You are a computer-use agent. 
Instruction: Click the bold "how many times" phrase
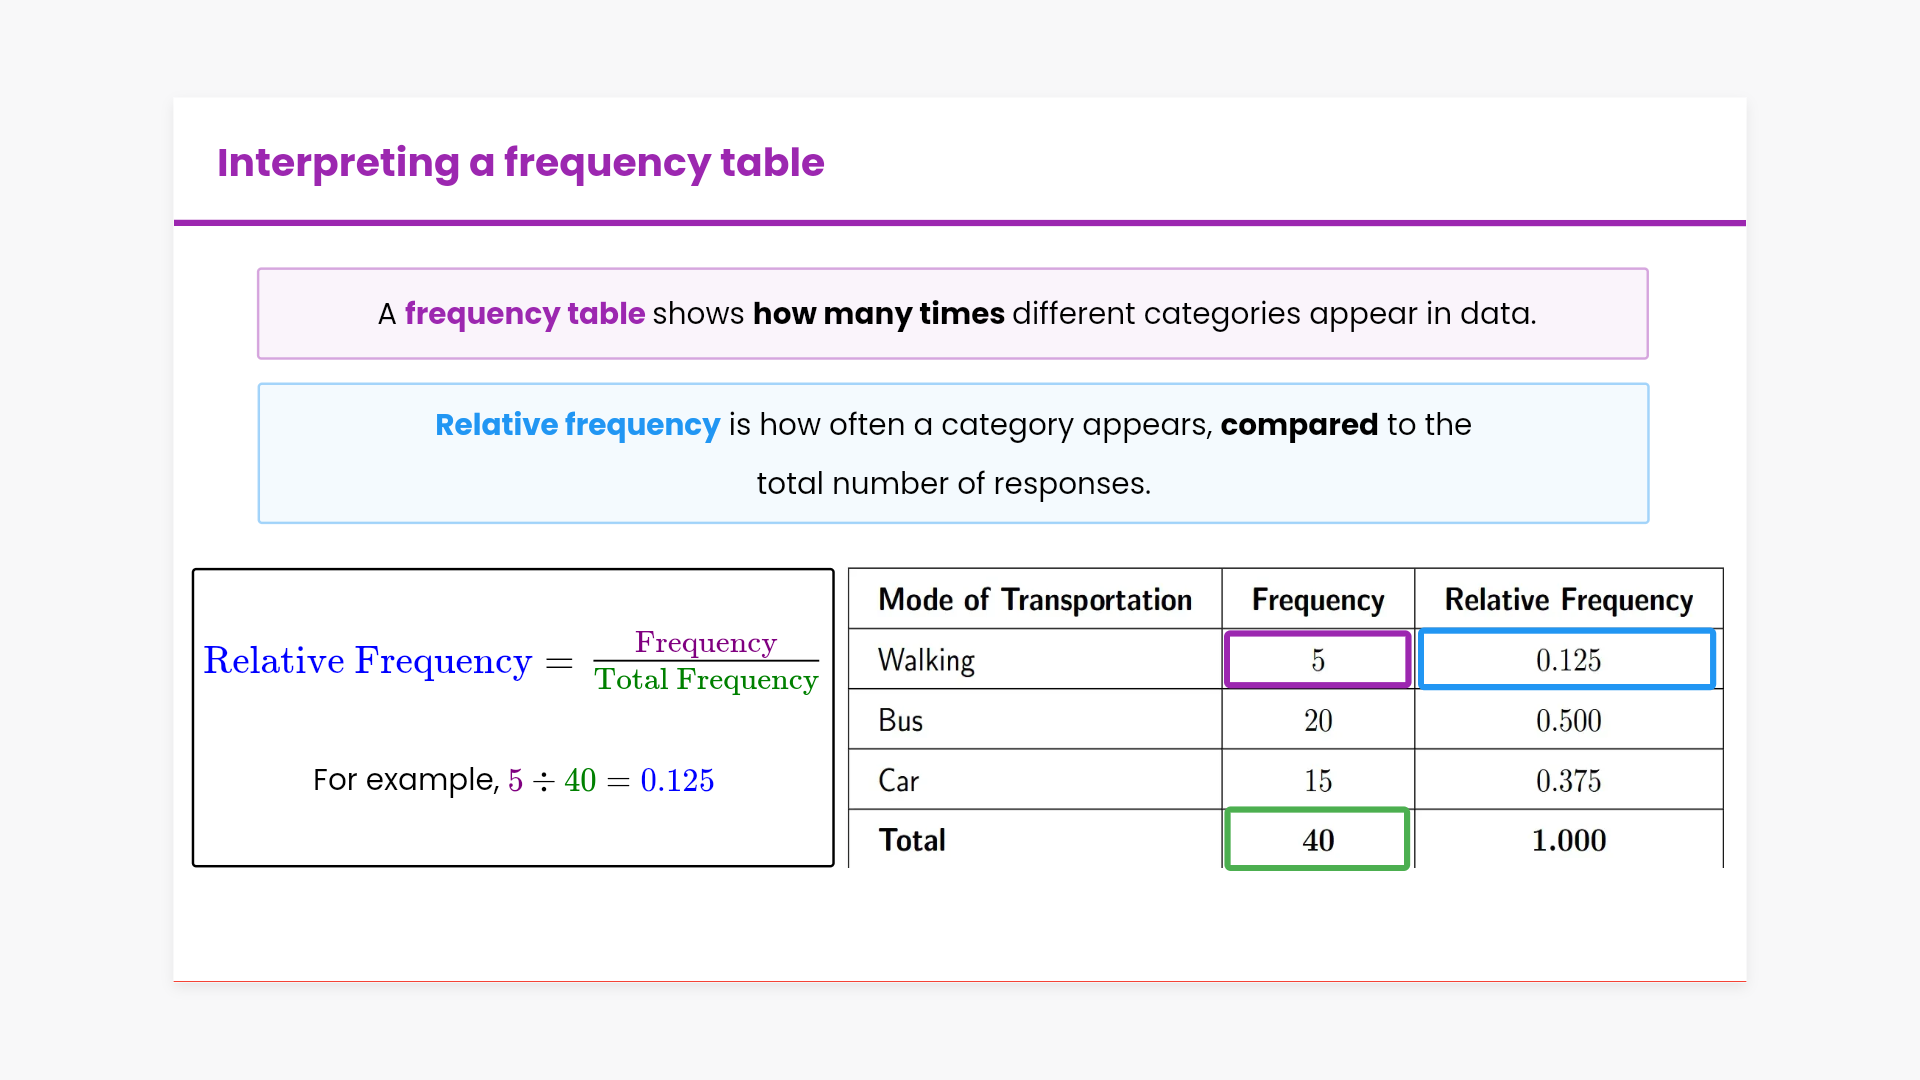coord(878,314)
